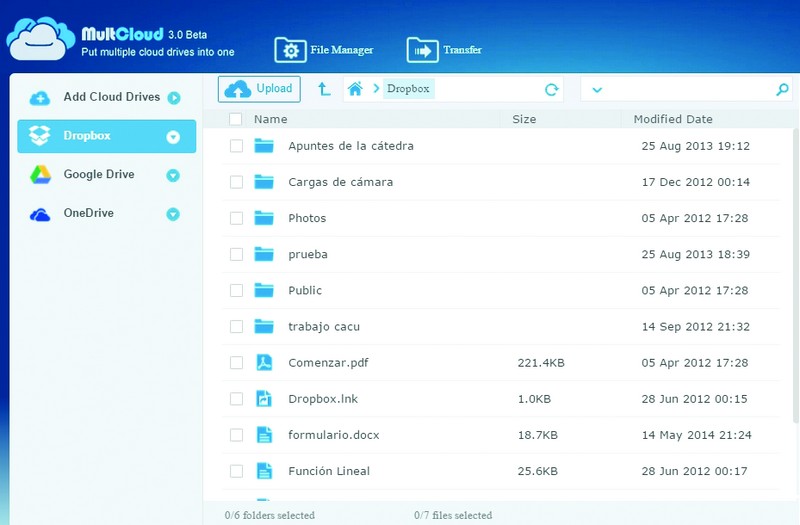Open the Dropbox drive dropdown arrow

click(173, 137)
